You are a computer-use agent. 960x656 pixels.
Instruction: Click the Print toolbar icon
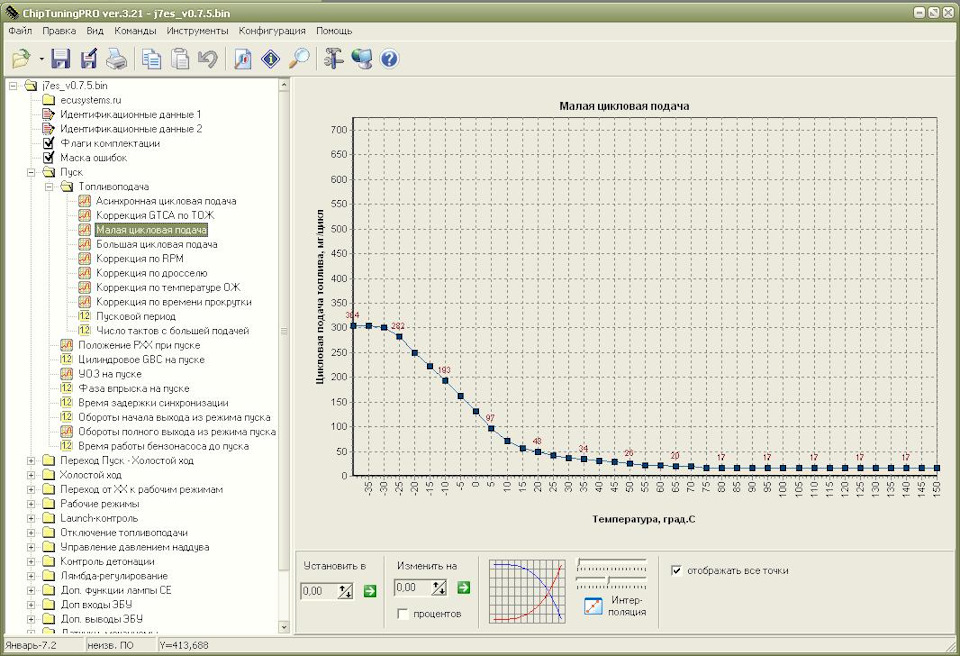[x=116, y=59]
